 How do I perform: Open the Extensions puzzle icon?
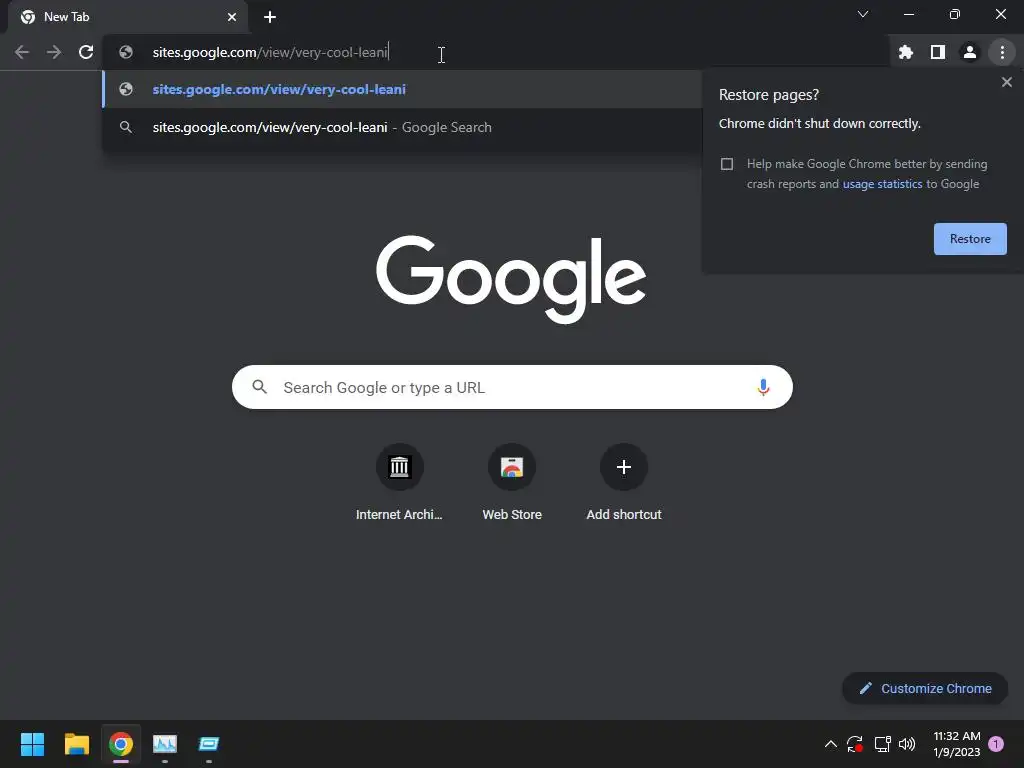tap(906, 52)
